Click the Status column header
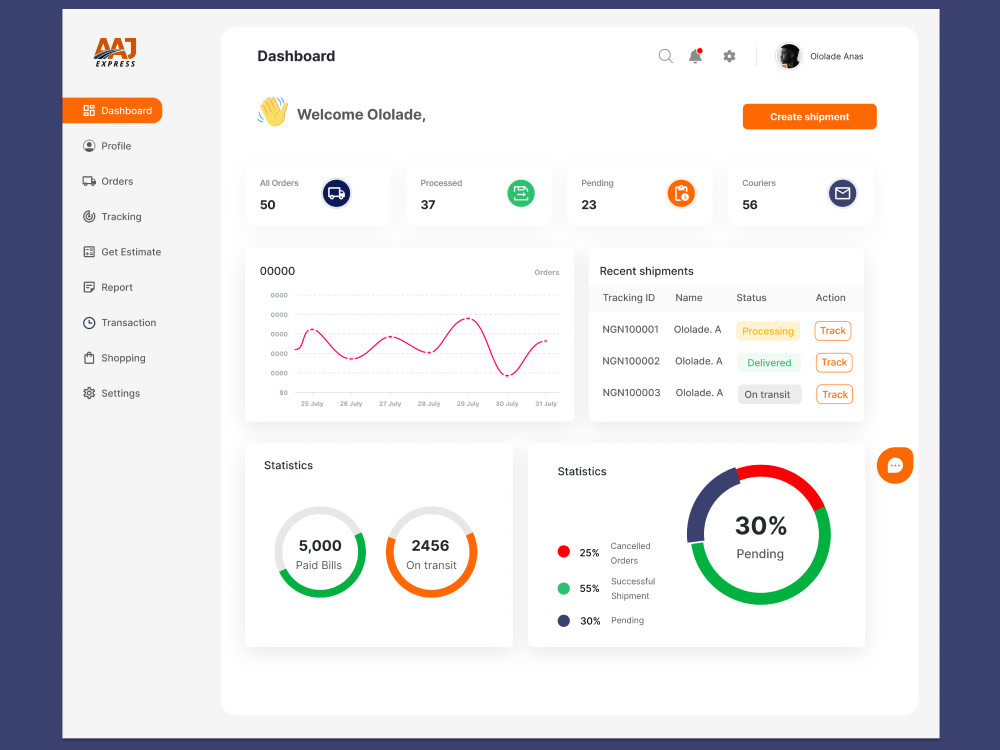This screenshot has height=750, width=1000. point(751,298)
